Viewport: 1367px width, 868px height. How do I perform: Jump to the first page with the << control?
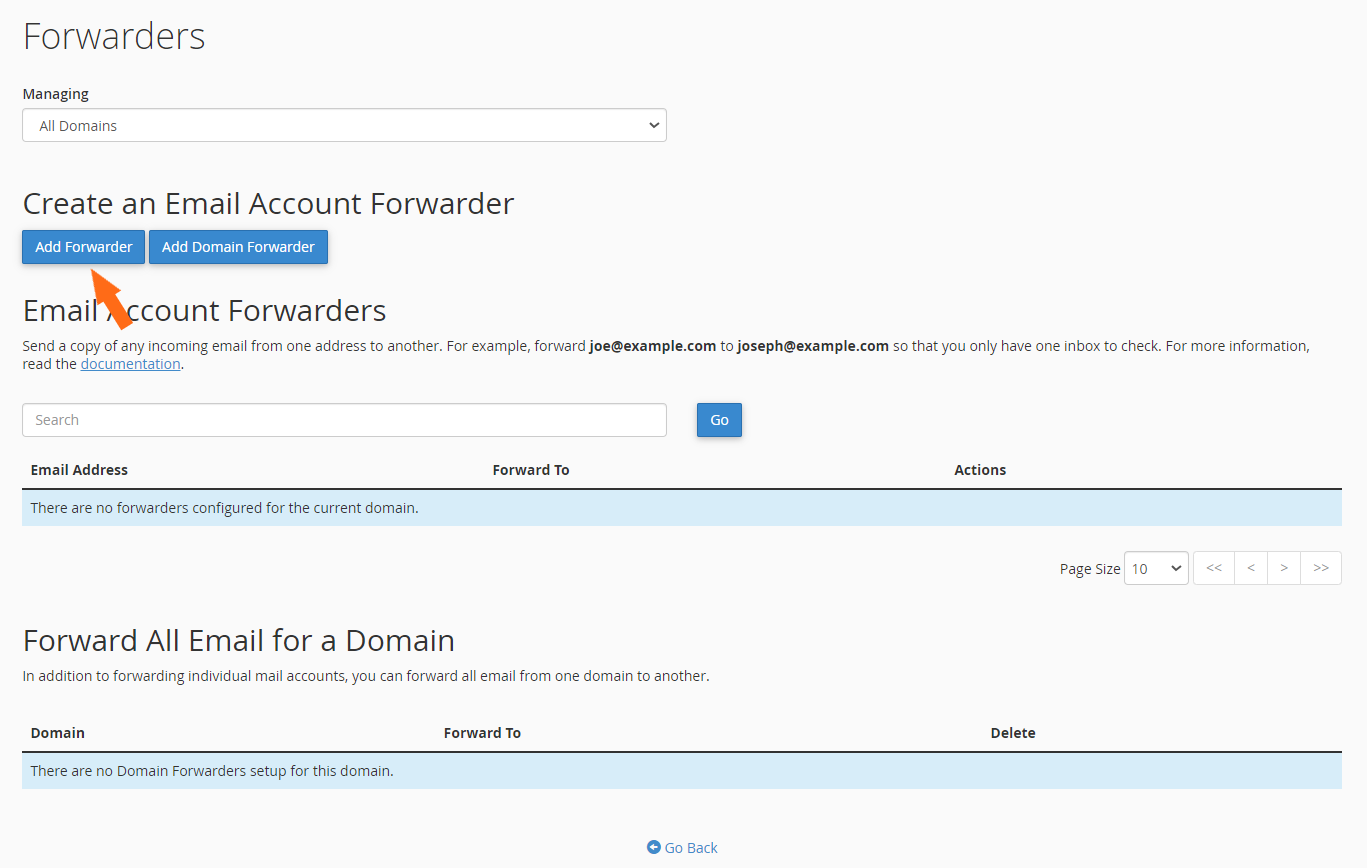tap(1213, 567)
